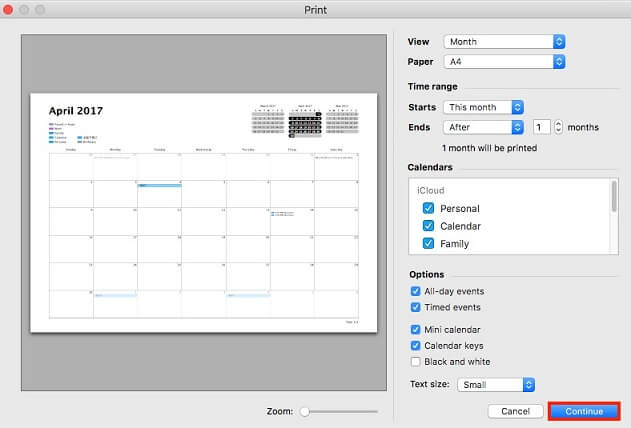Toggle the Timed events checkbox
This screenshot has height=428, width=631.
pos(415,307)
